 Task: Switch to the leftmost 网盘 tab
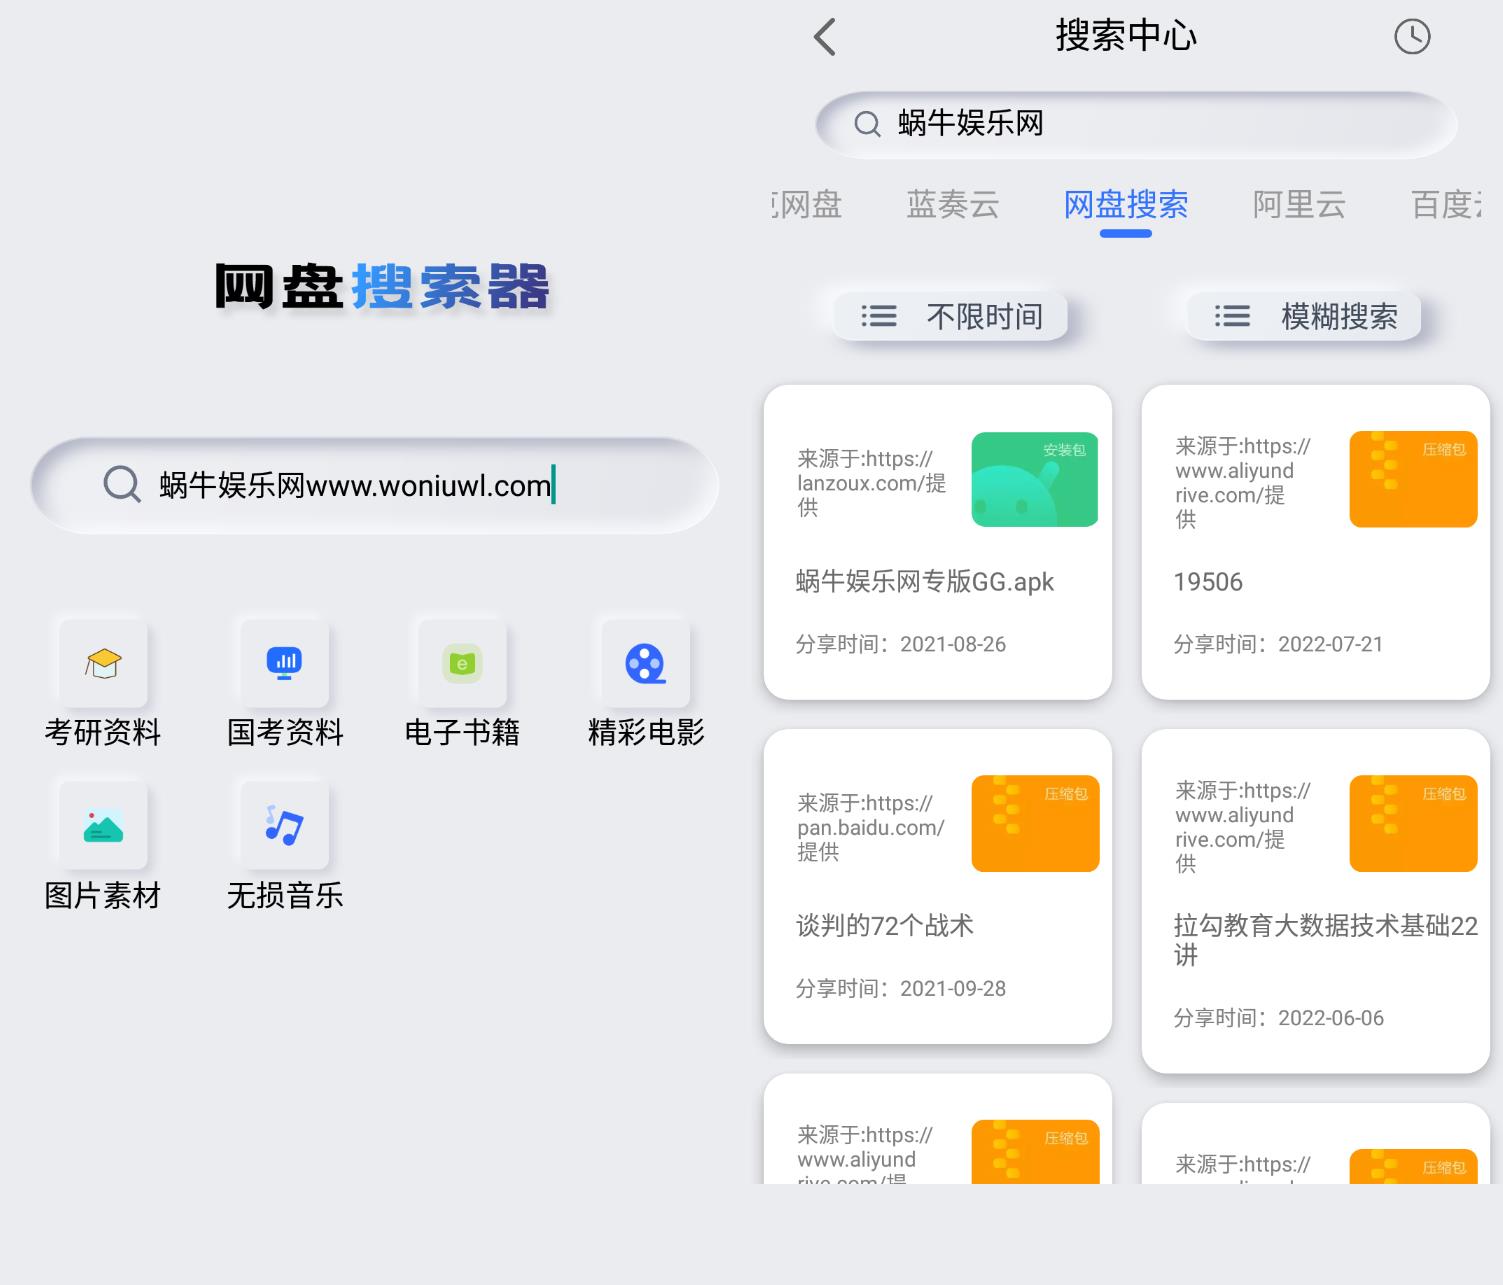(x=808, y=205)
